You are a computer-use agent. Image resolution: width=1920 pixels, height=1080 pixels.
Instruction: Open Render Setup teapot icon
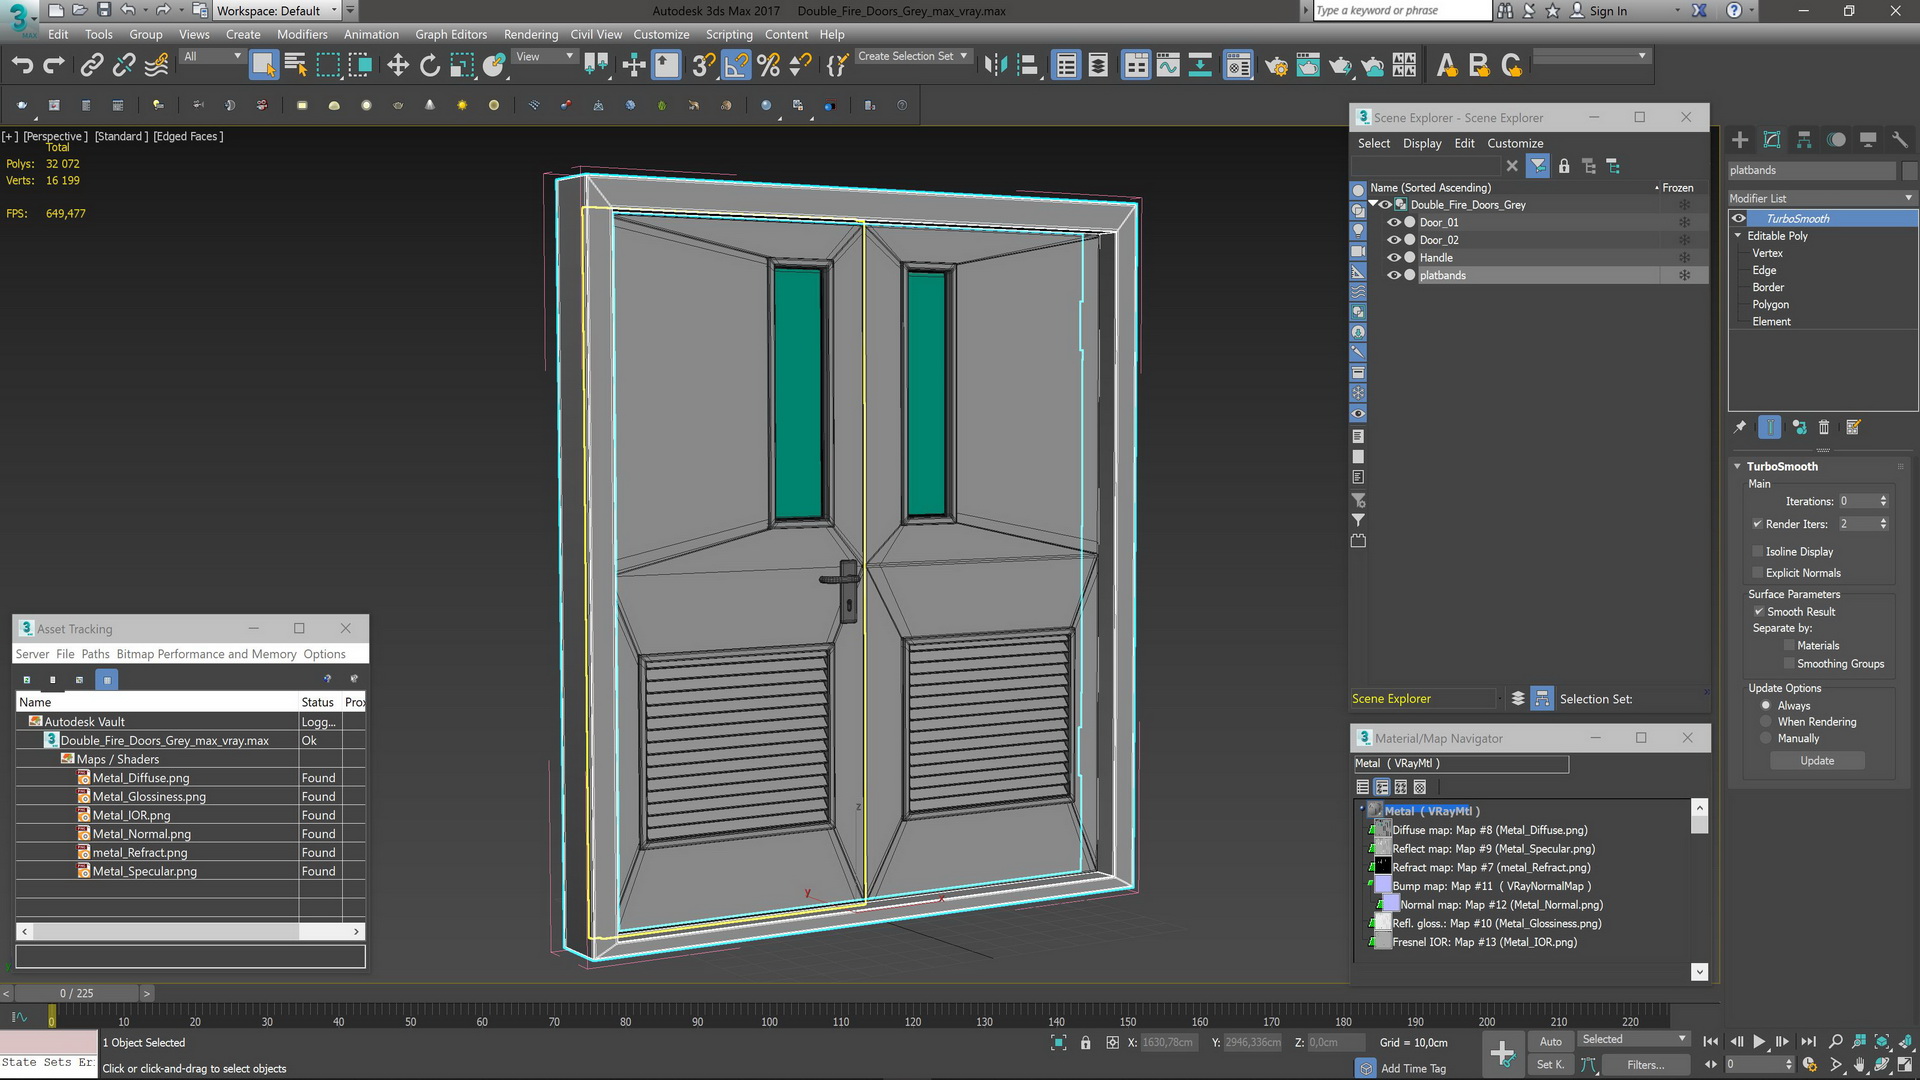point(1276,66)
